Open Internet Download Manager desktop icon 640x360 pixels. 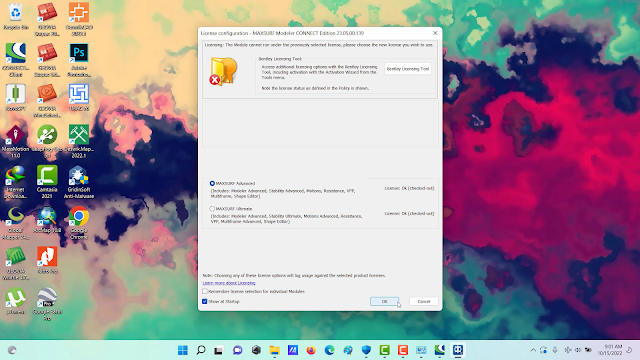(16, 182)
